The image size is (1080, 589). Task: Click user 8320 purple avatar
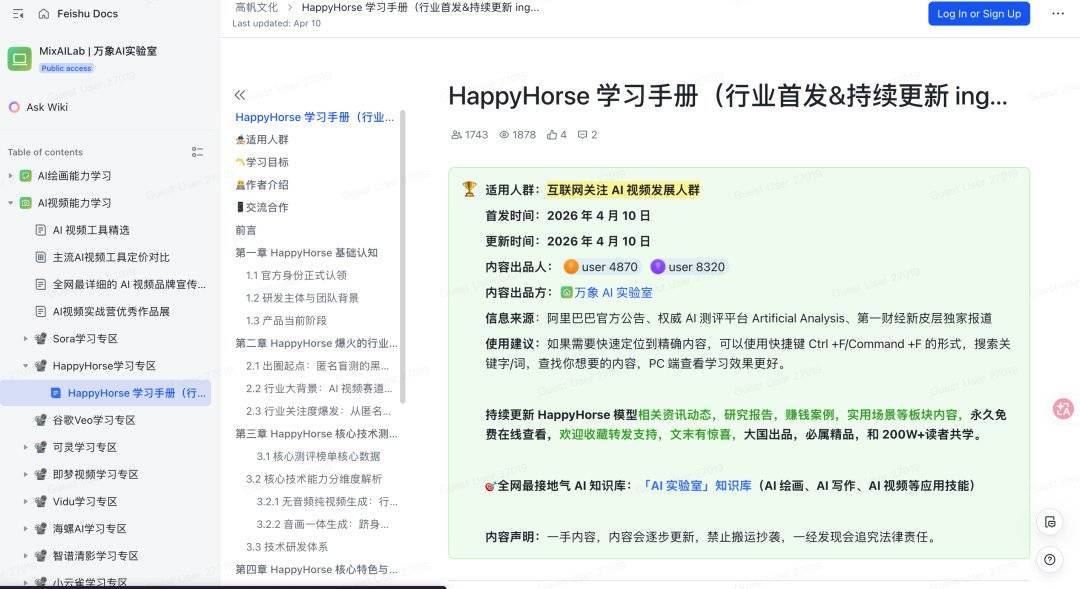pyautogui.click(x=658, y=267)
